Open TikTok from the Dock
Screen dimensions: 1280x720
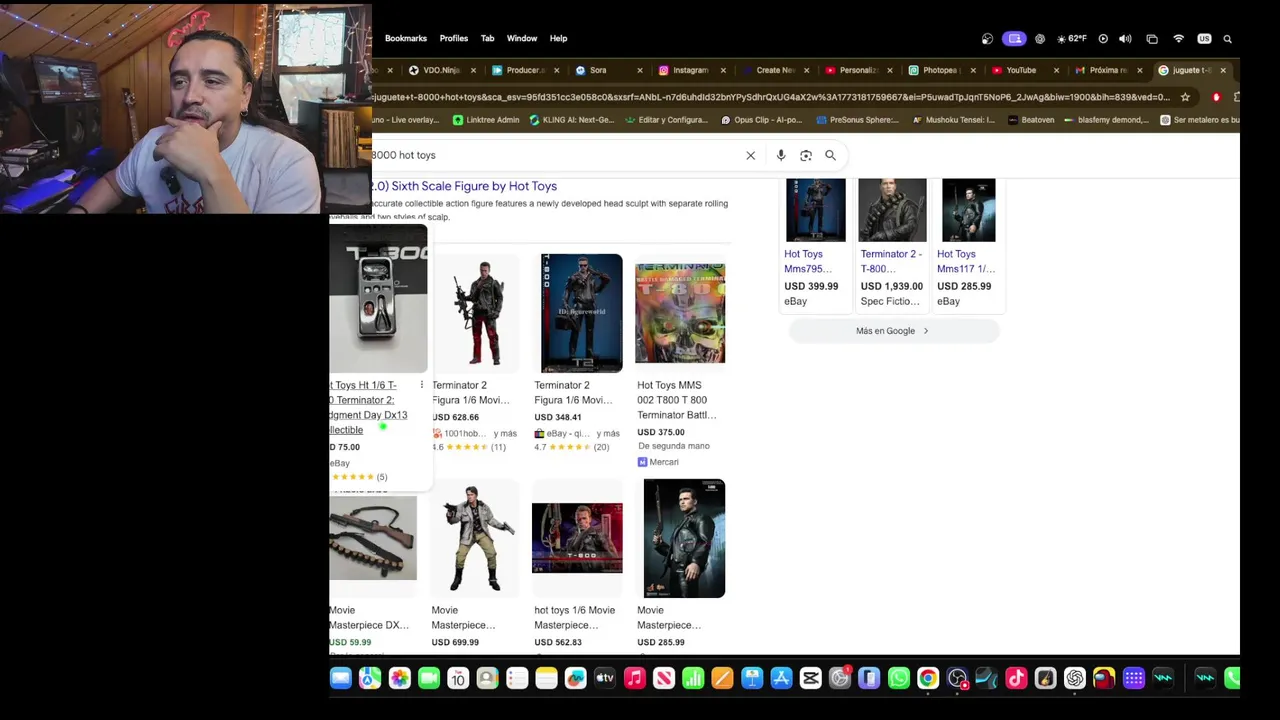[x=1016, y=679]
